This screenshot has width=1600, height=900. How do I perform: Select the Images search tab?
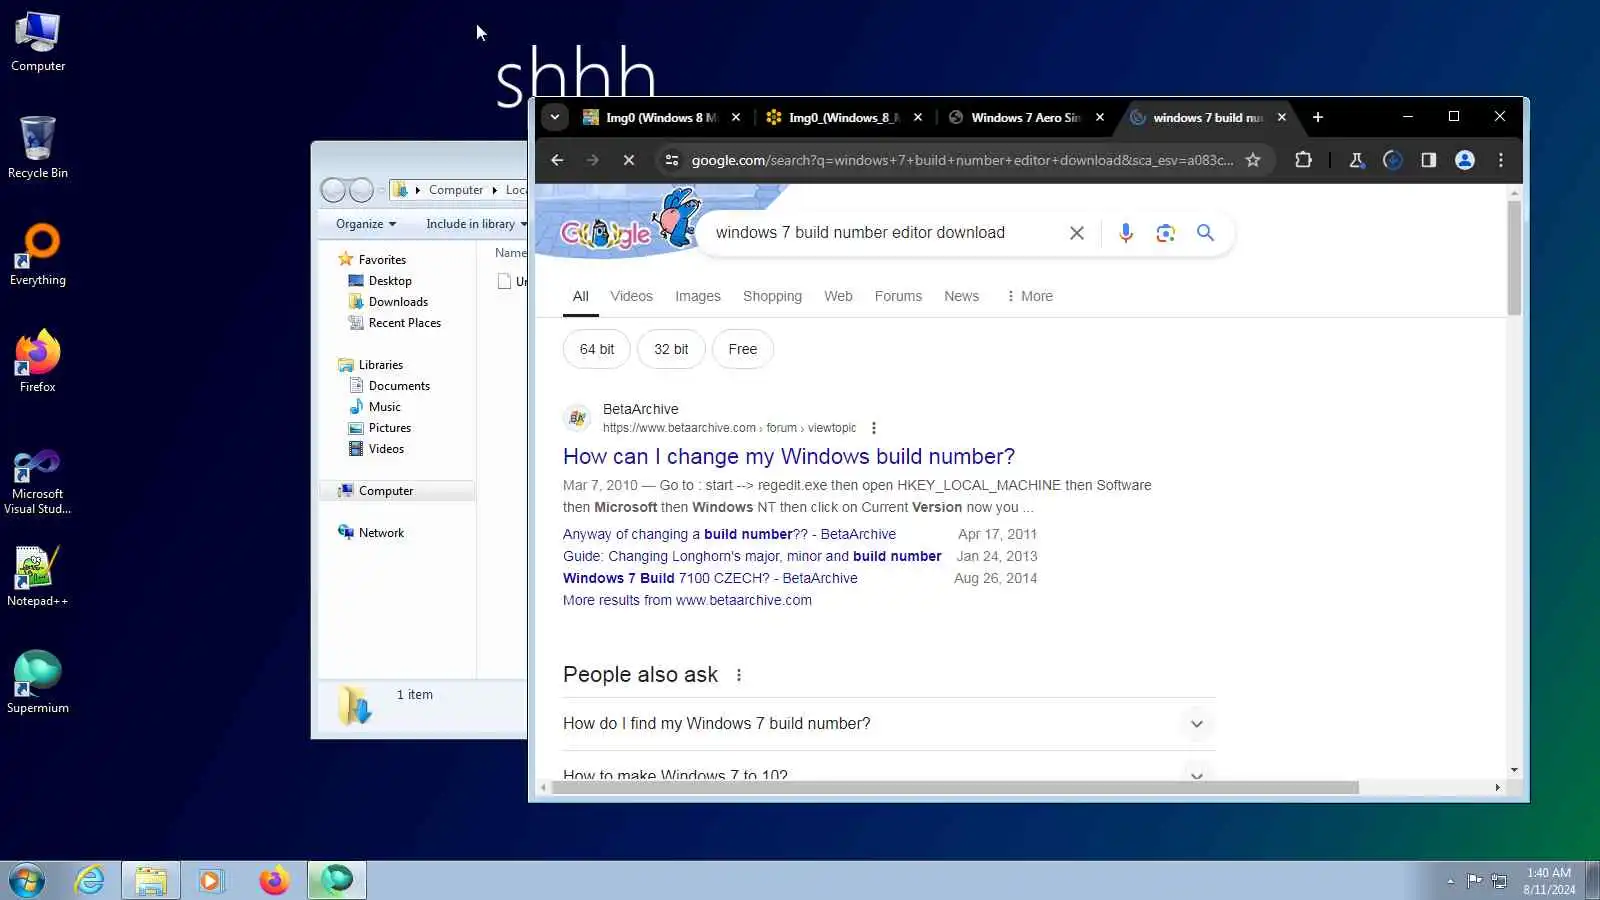pyautogui.click(x=698, y=296)
